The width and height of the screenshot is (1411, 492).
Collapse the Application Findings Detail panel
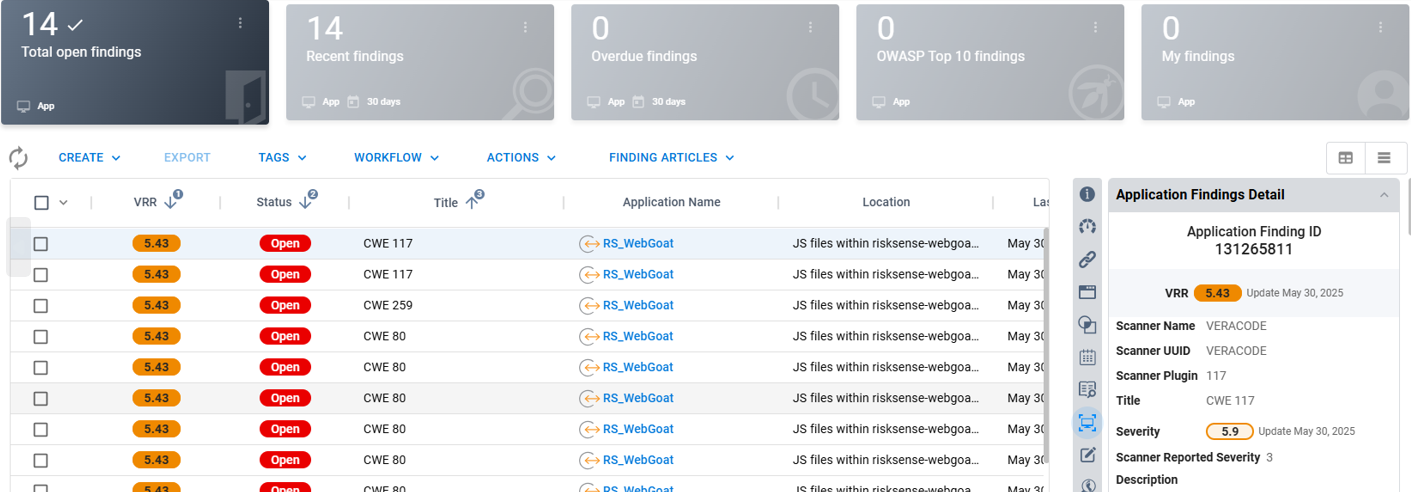point(1384,195)
